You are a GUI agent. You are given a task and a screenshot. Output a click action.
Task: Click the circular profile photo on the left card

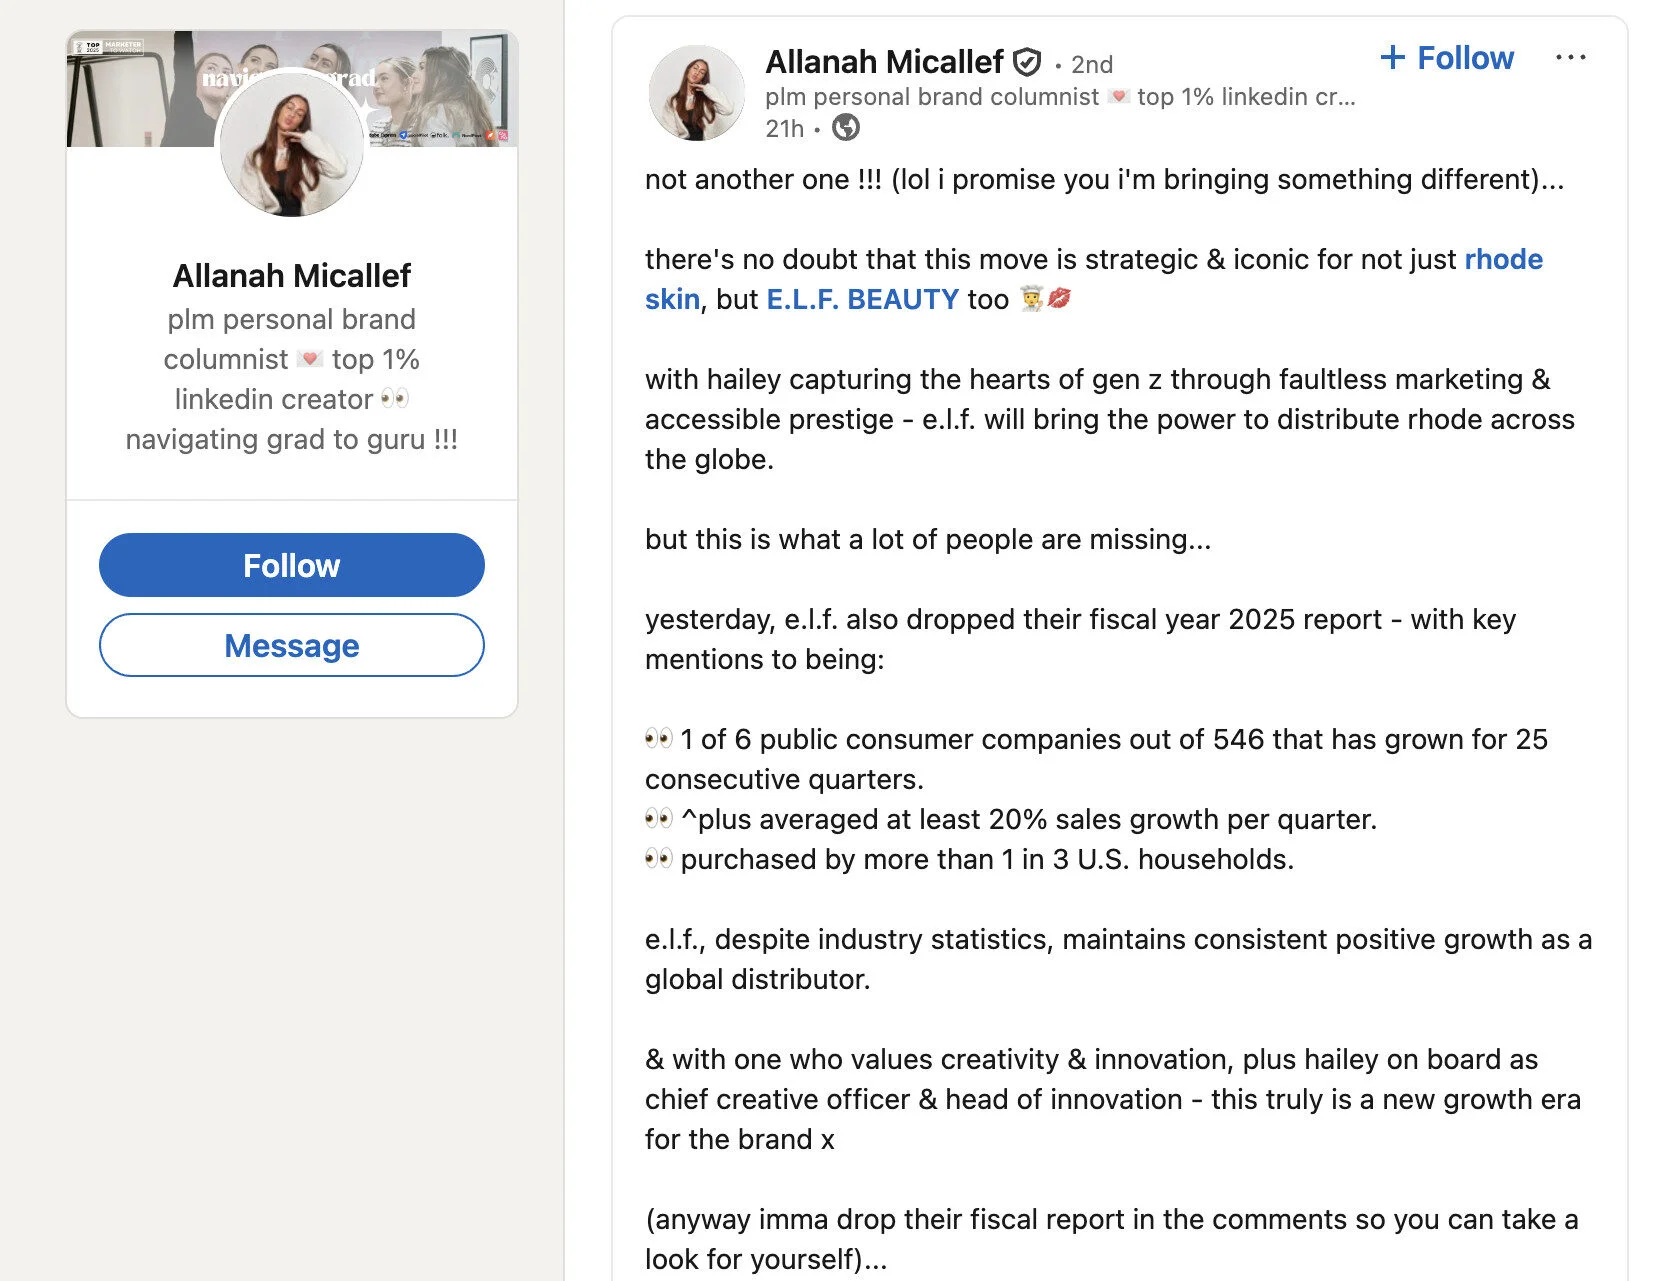pyautogui.click(x=291, y=145)
